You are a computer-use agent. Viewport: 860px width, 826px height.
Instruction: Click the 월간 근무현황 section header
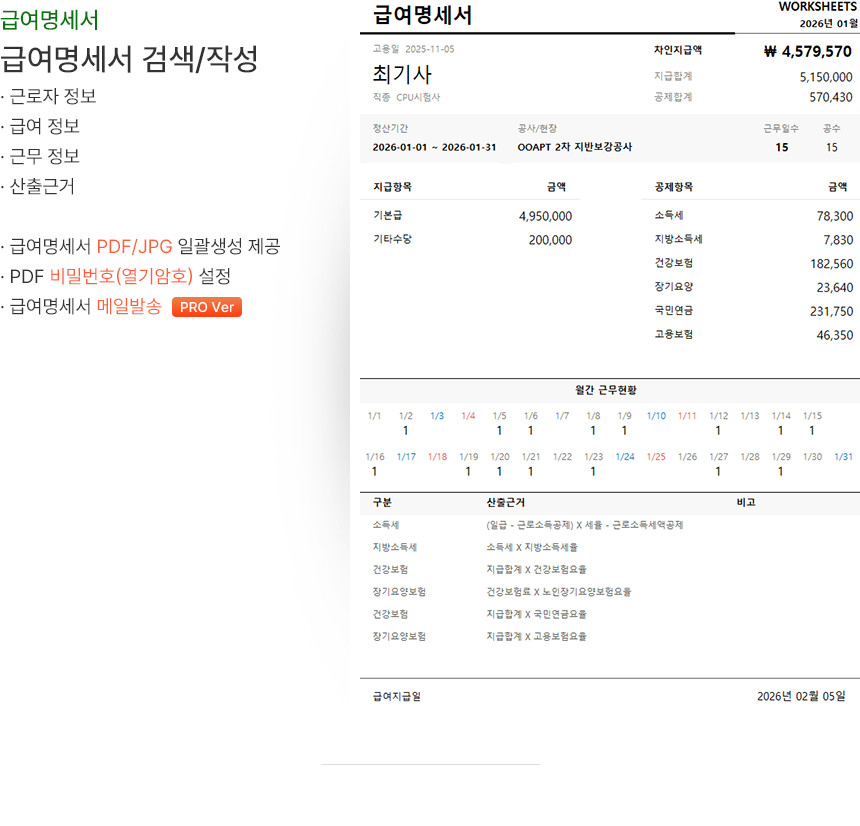pyautogui.click(x=610, y=390)
